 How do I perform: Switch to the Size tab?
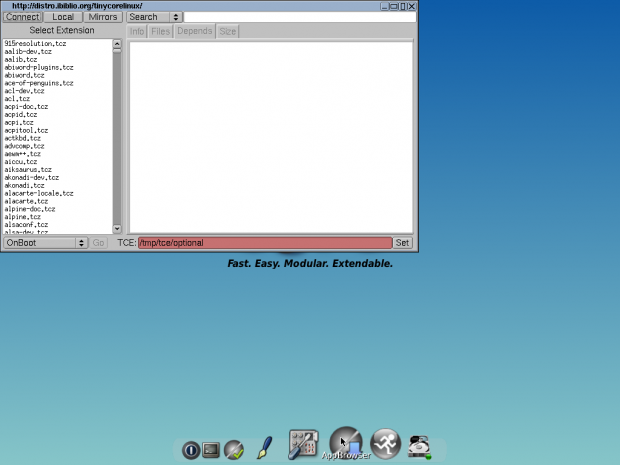coord(228,31)
